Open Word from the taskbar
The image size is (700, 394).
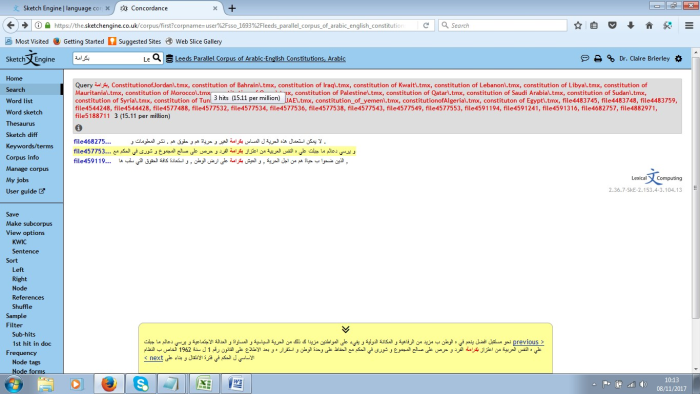236,384
